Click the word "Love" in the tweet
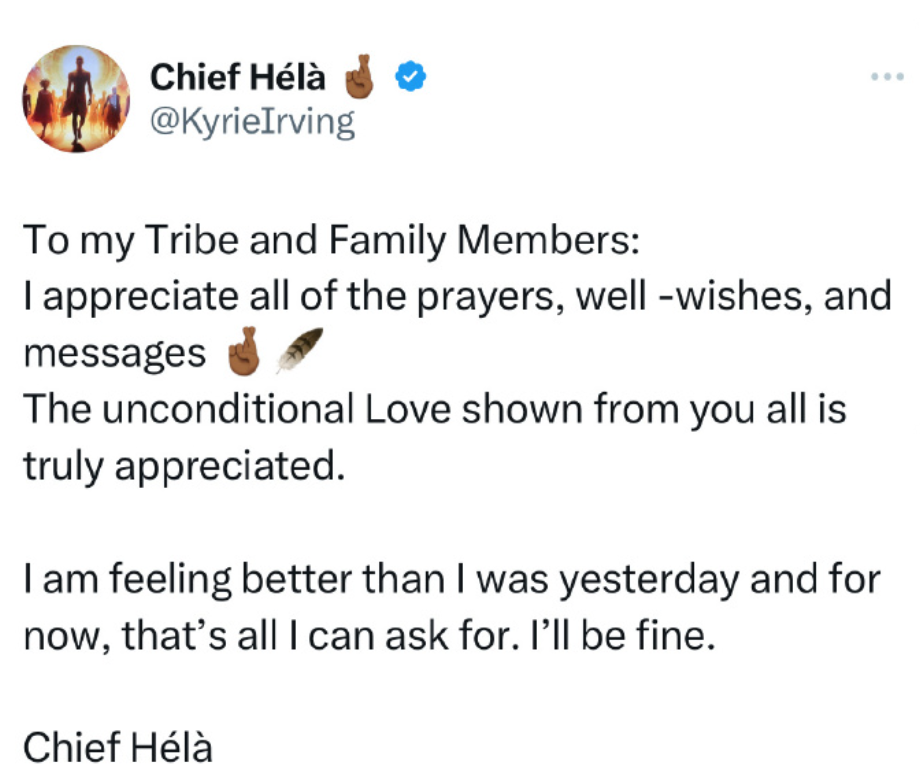920x780 pixels. point(408,408)
